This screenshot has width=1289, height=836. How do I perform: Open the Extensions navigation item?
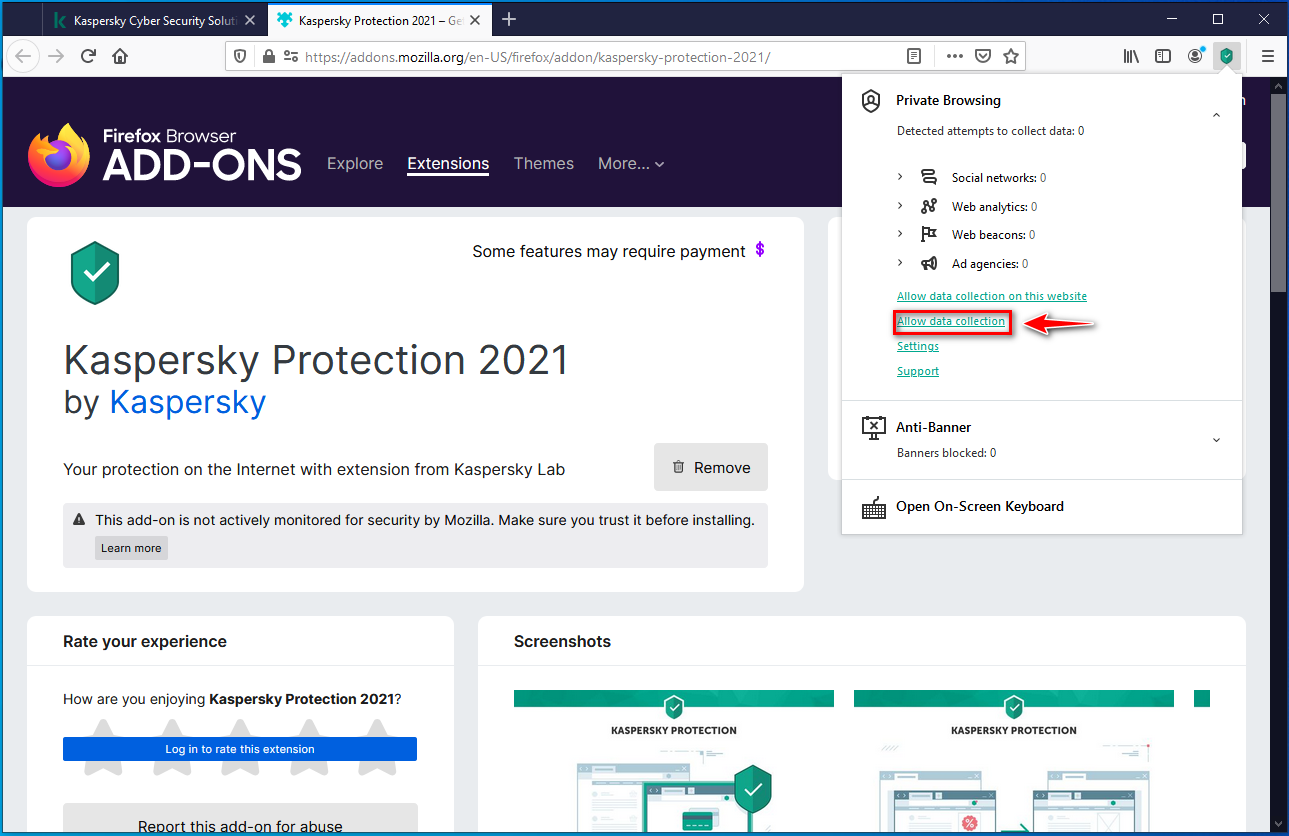pos(448,164)
